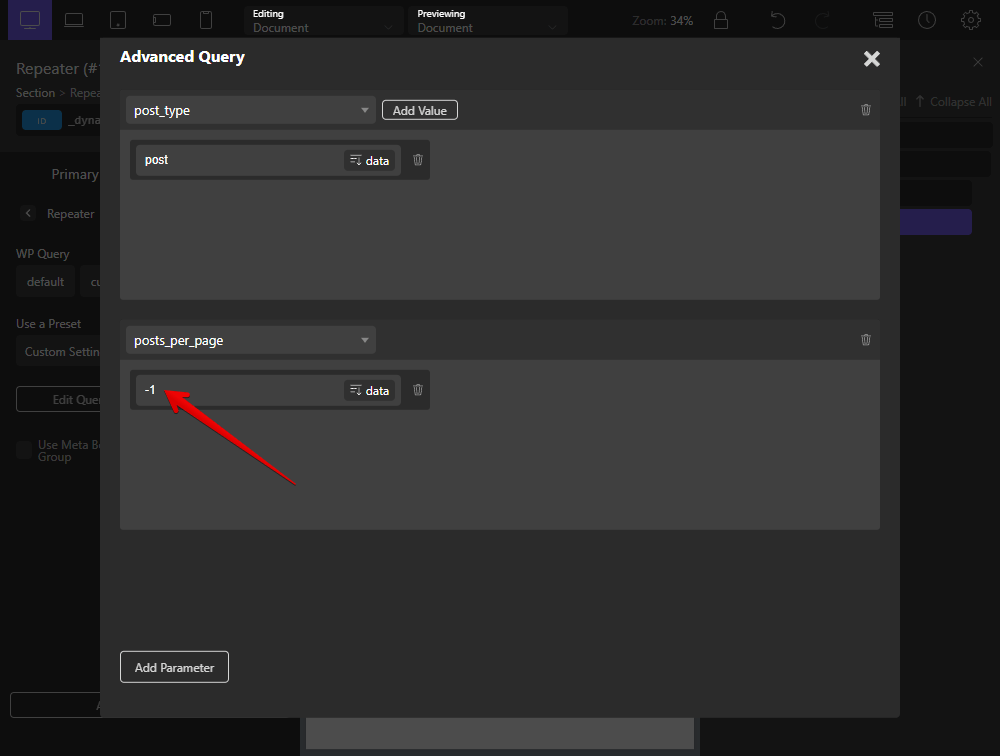The width and height of the screenshot is (1000, 756).
Task: Remove the 'post' value using its trash icon
Action: pos(418,160)
